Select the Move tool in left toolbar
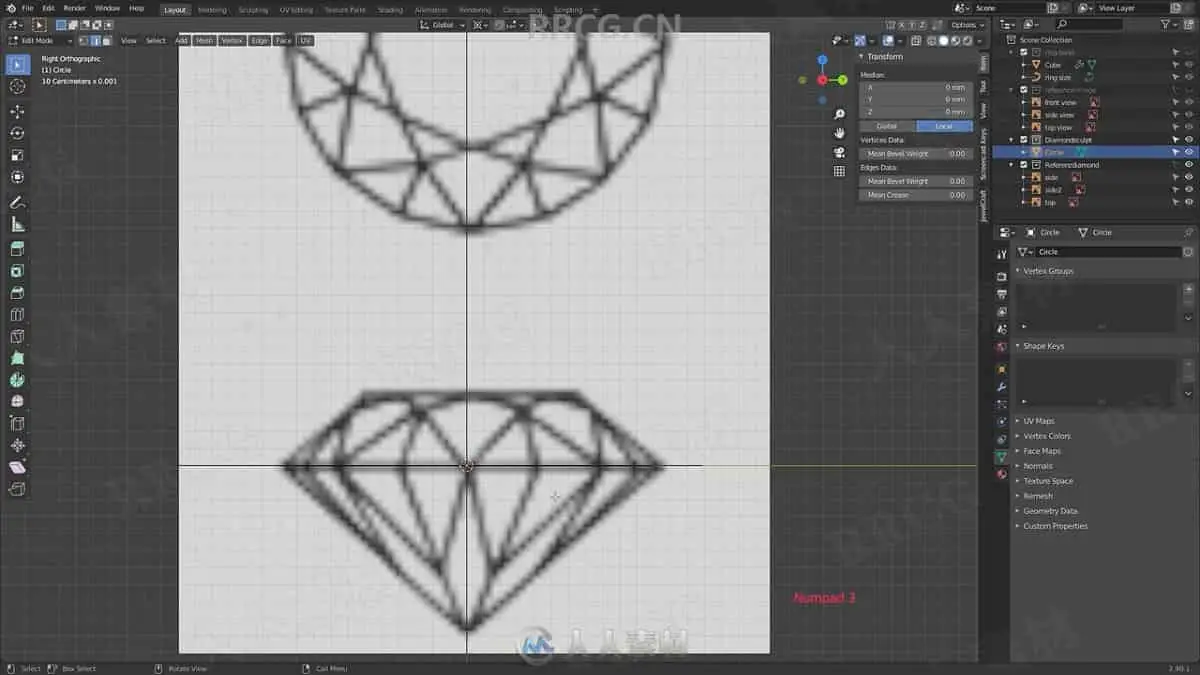This screenshot has width=1200, height=675. coord(17,111)
